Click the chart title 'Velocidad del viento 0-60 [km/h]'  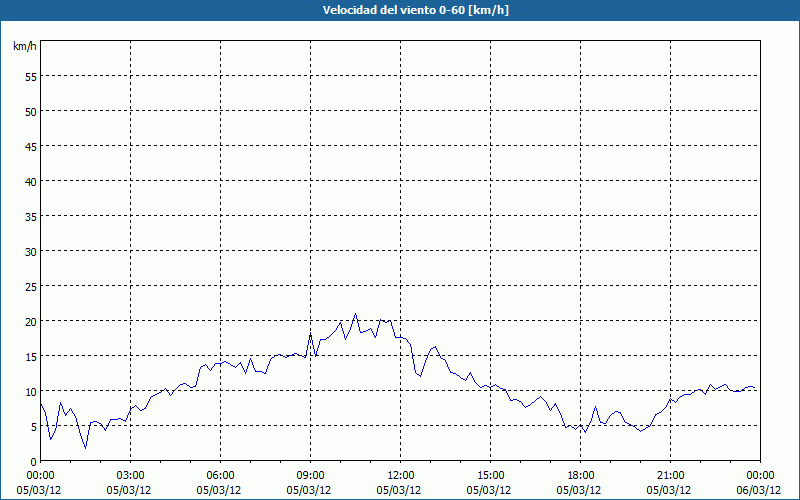click(415, 10)
